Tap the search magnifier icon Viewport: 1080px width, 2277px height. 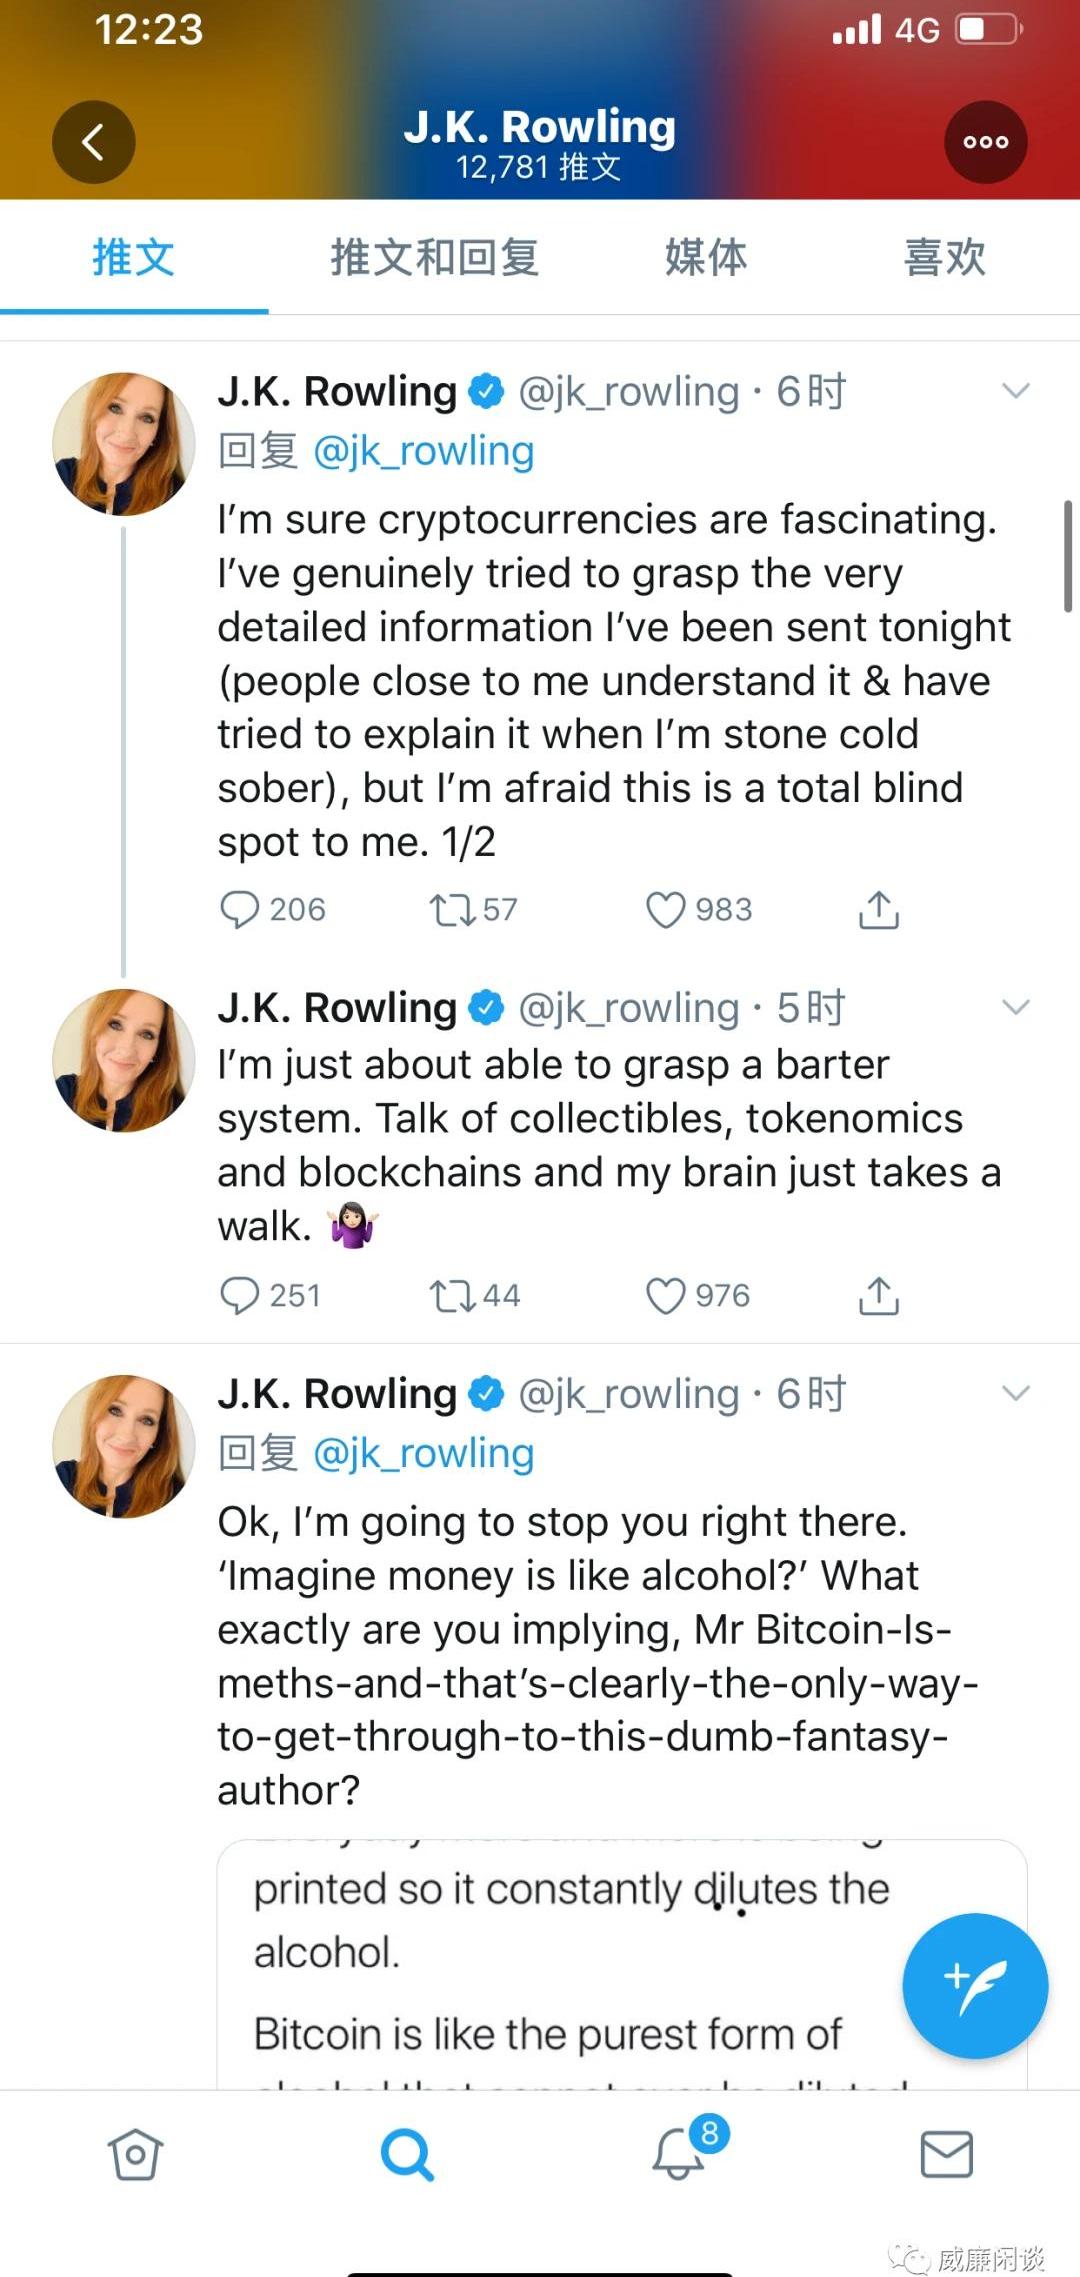(x=407, y=2153)
